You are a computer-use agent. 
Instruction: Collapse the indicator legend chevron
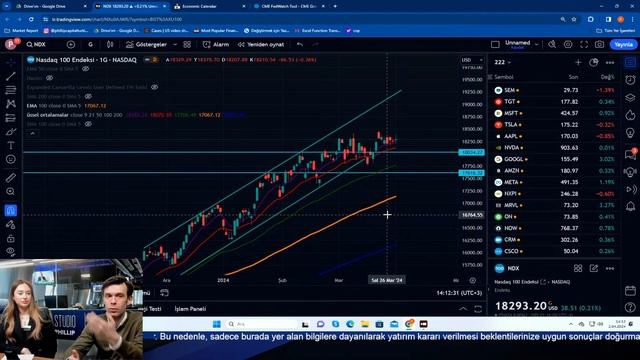(33, 133)
